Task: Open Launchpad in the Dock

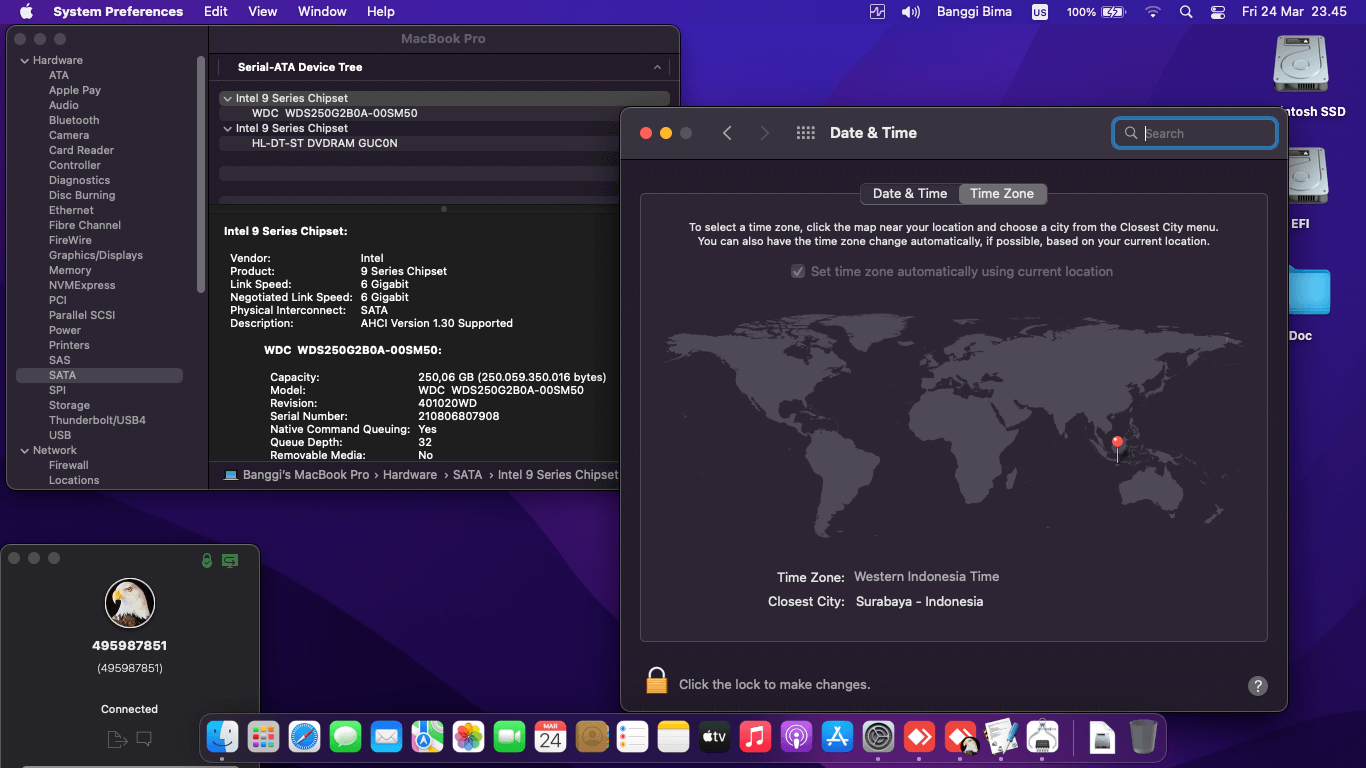Action: 263,738
